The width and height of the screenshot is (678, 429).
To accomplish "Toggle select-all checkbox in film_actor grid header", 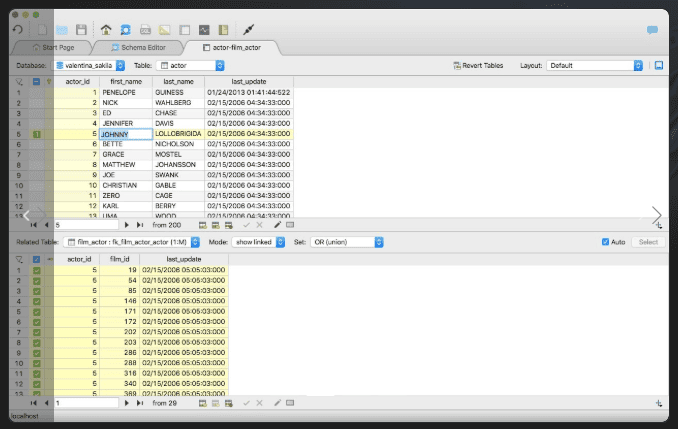I will [x=36, y=259].
